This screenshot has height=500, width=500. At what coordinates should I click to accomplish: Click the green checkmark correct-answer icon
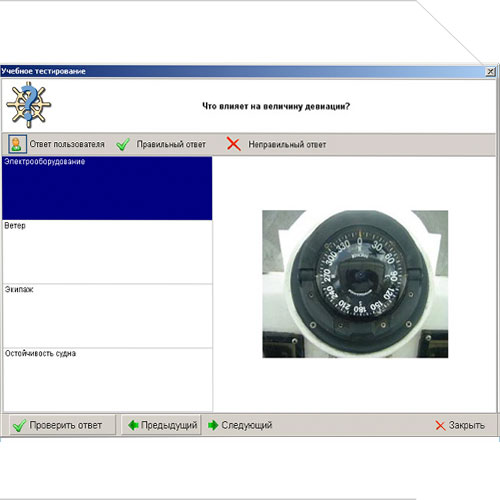point(123,144)
